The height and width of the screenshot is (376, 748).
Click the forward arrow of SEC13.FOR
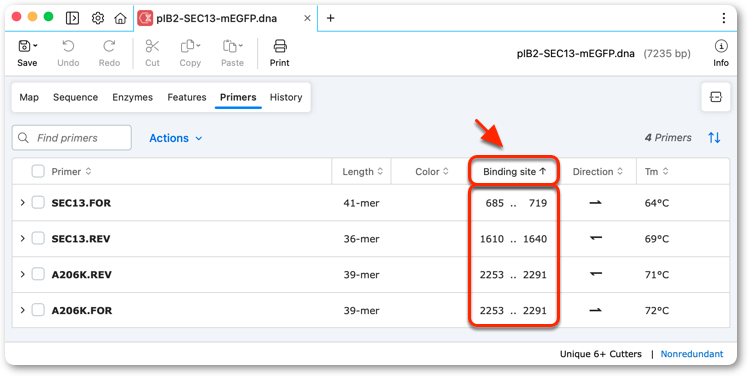tap(595, 203)
